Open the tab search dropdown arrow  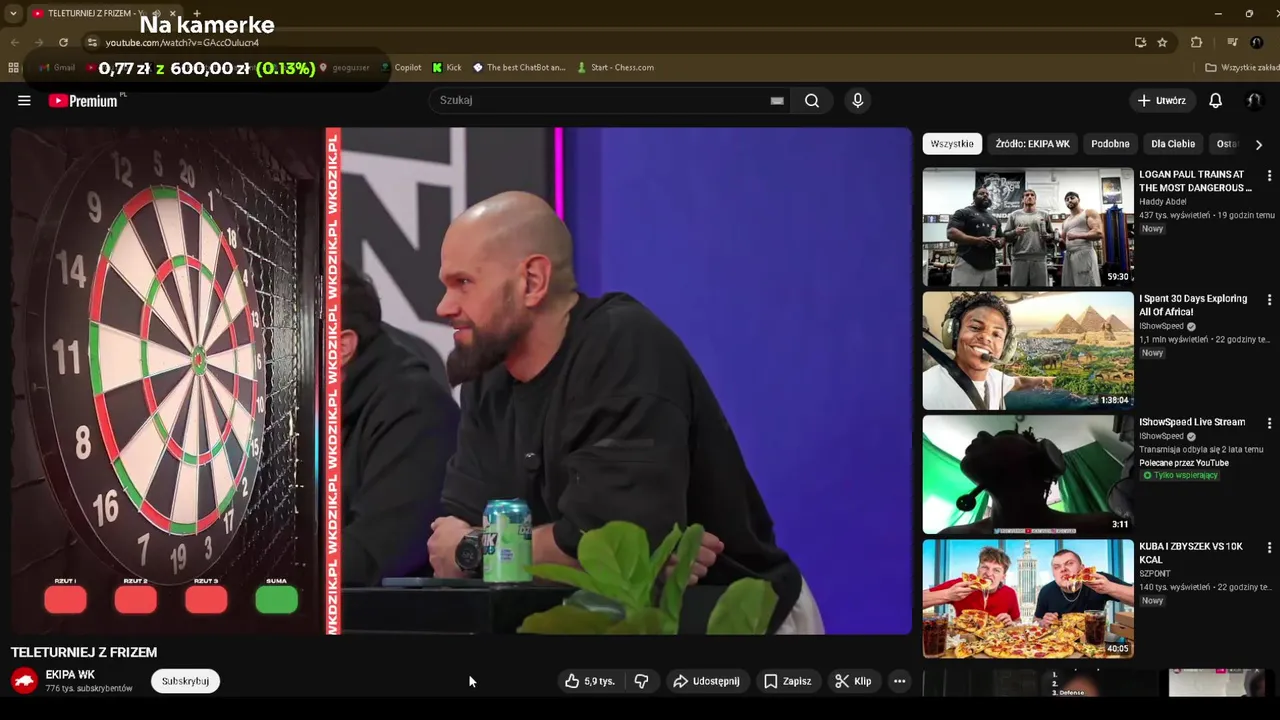click(x=13, y=13)
